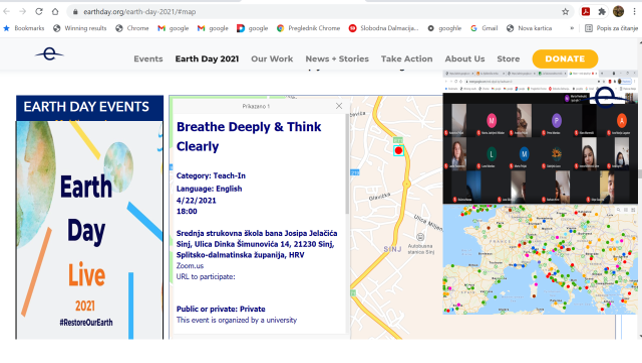642x363 pixels.
Task: Open the Chrome profile avatar
Action: [x=618, y=11]
